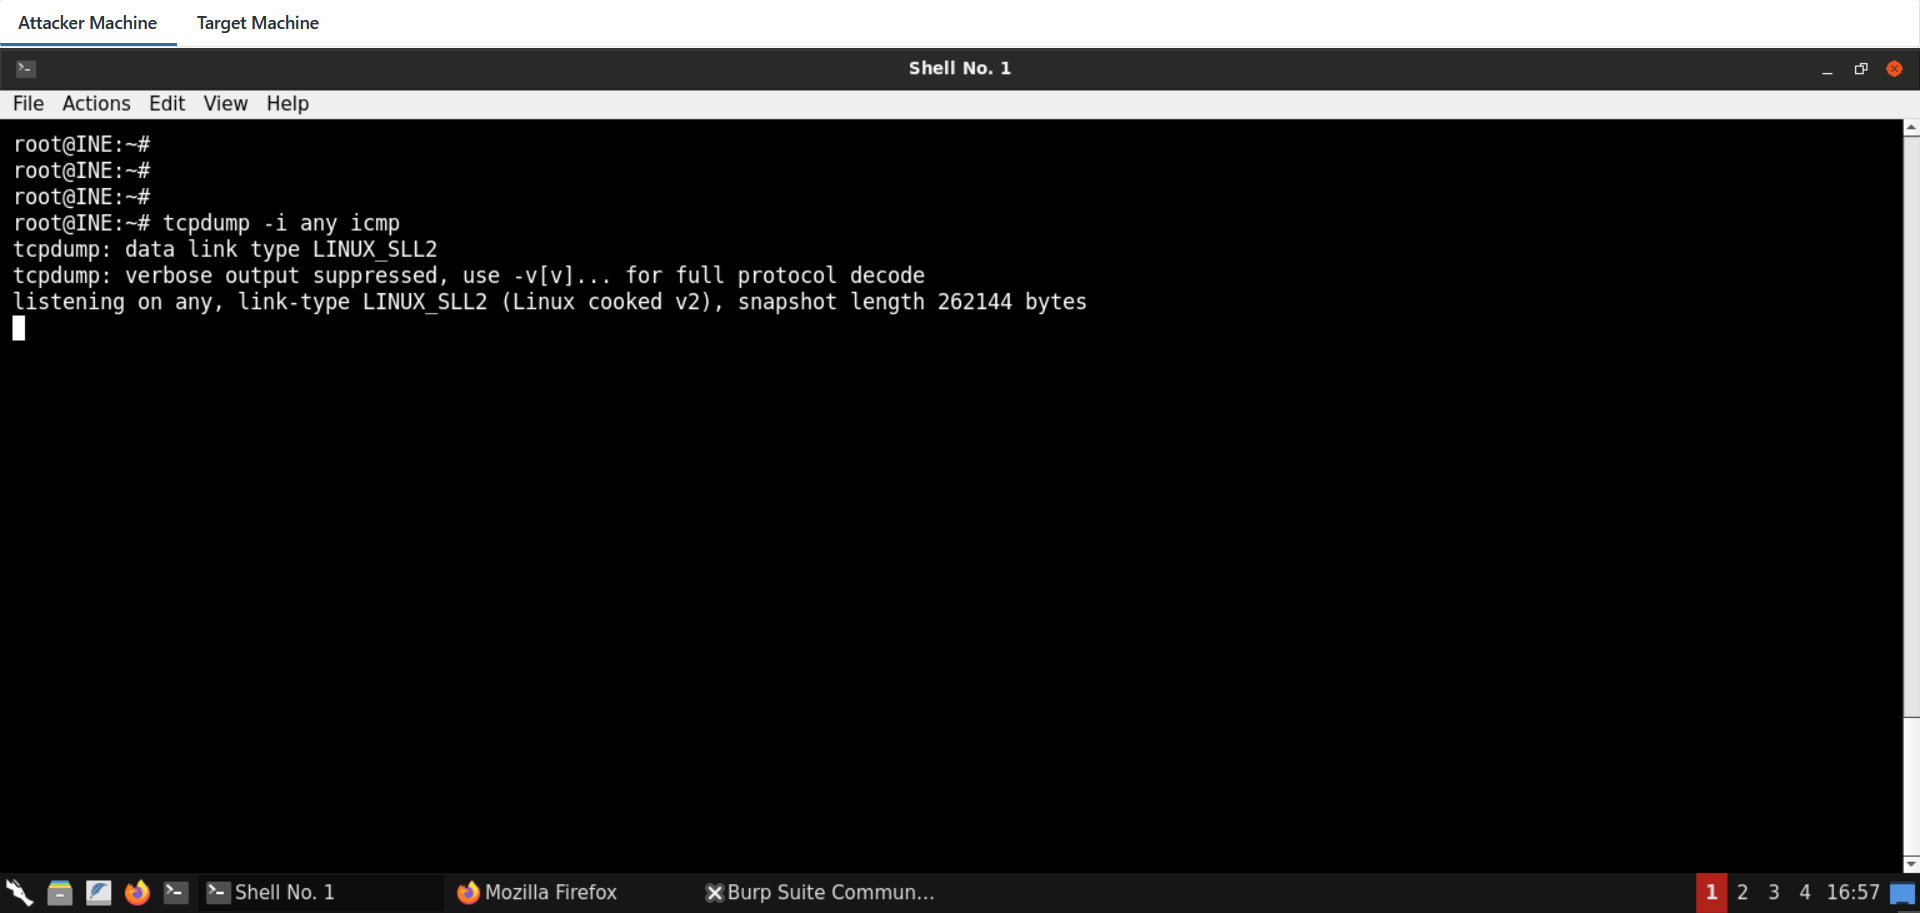Open a new terminal from panel launcher
Screen dimensions: 1920x913
pyautogui.click(x=176, y=892)
